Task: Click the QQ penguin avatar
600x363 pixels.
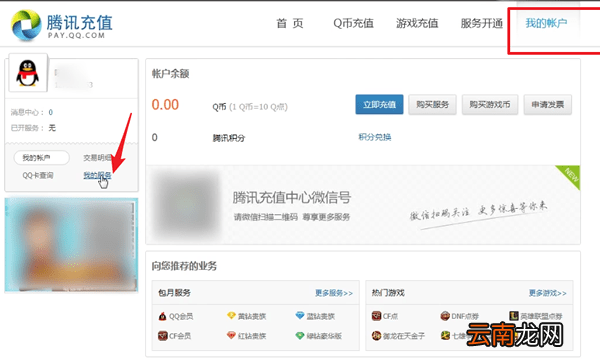Action: click(28, 73)
